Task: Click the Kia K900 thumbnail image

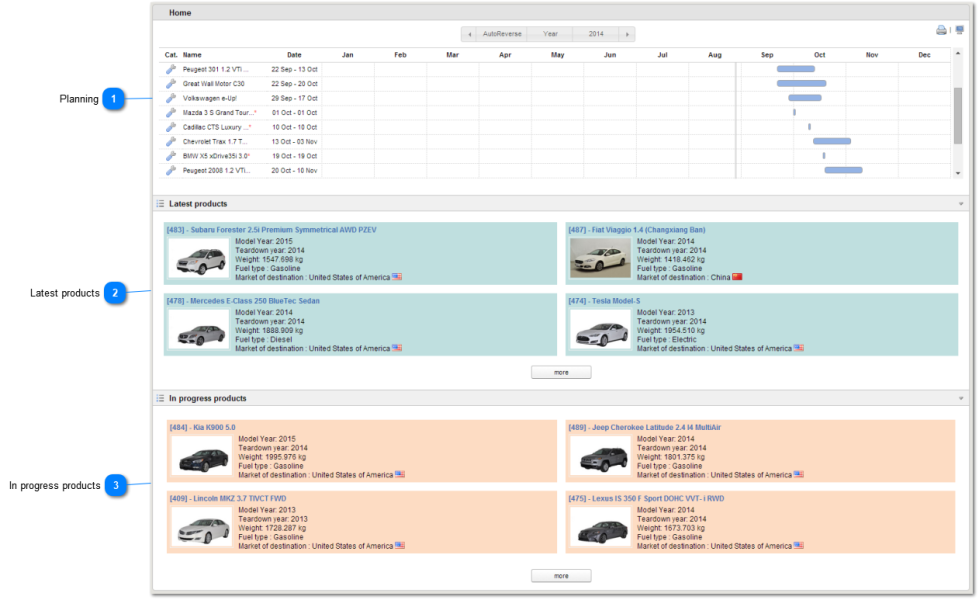Action: [202, 456]
